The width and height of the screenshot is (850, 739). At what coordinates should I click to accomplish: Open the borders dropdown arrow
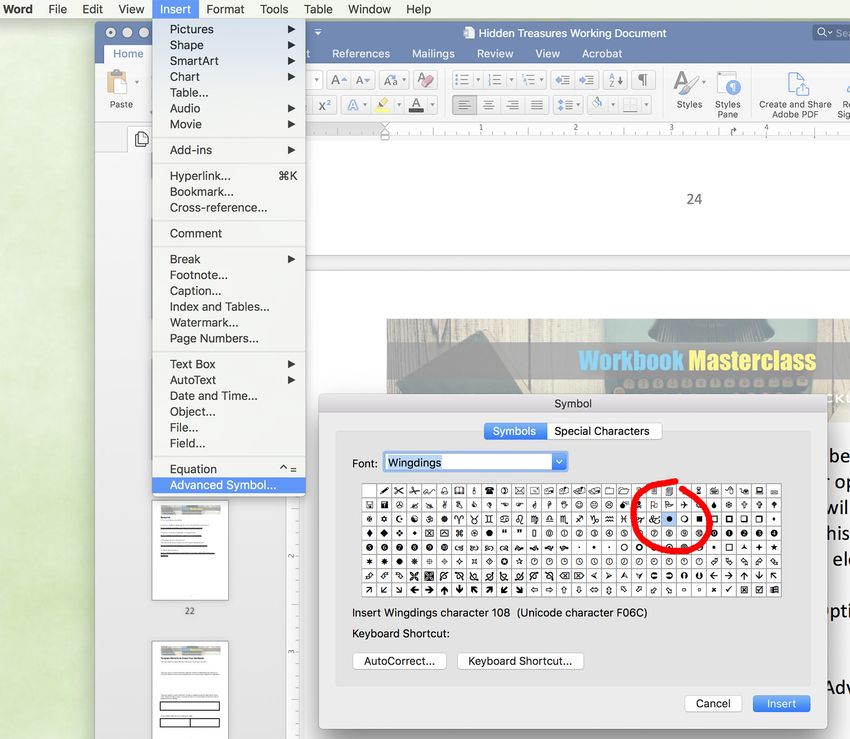(x=646, y=105)
